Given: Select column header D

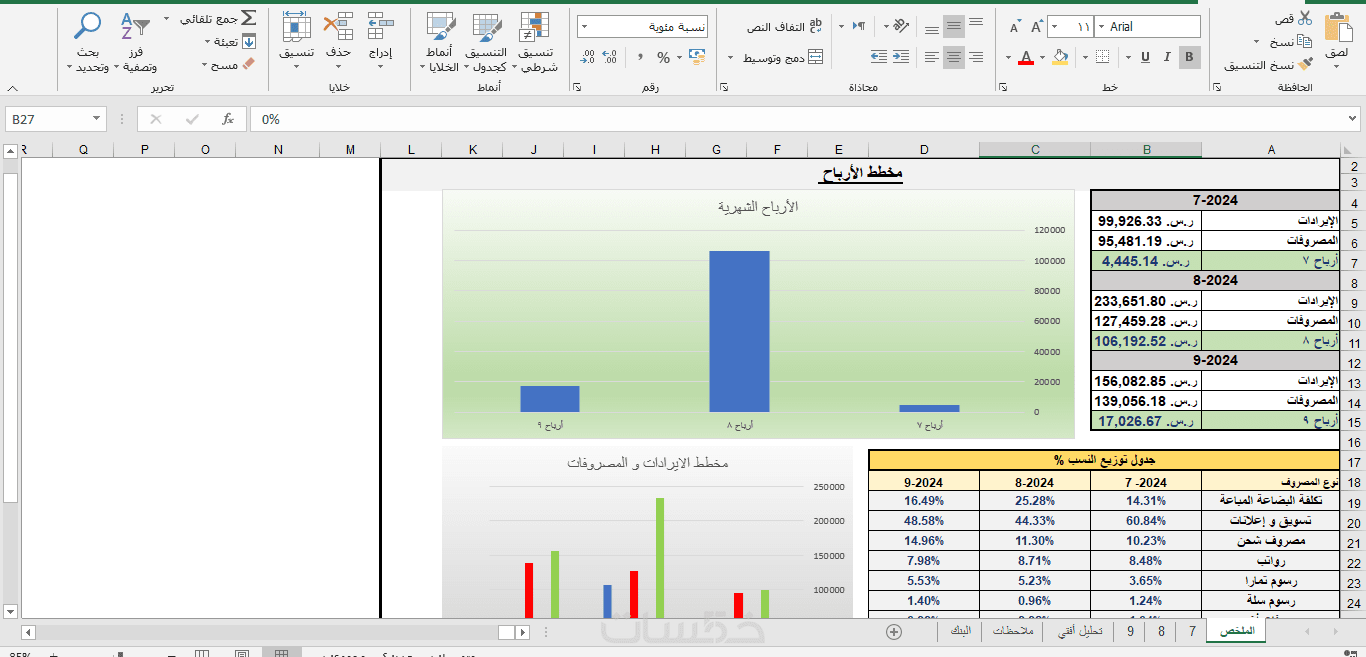Looking at the screenshot, I should click(924, 150).
